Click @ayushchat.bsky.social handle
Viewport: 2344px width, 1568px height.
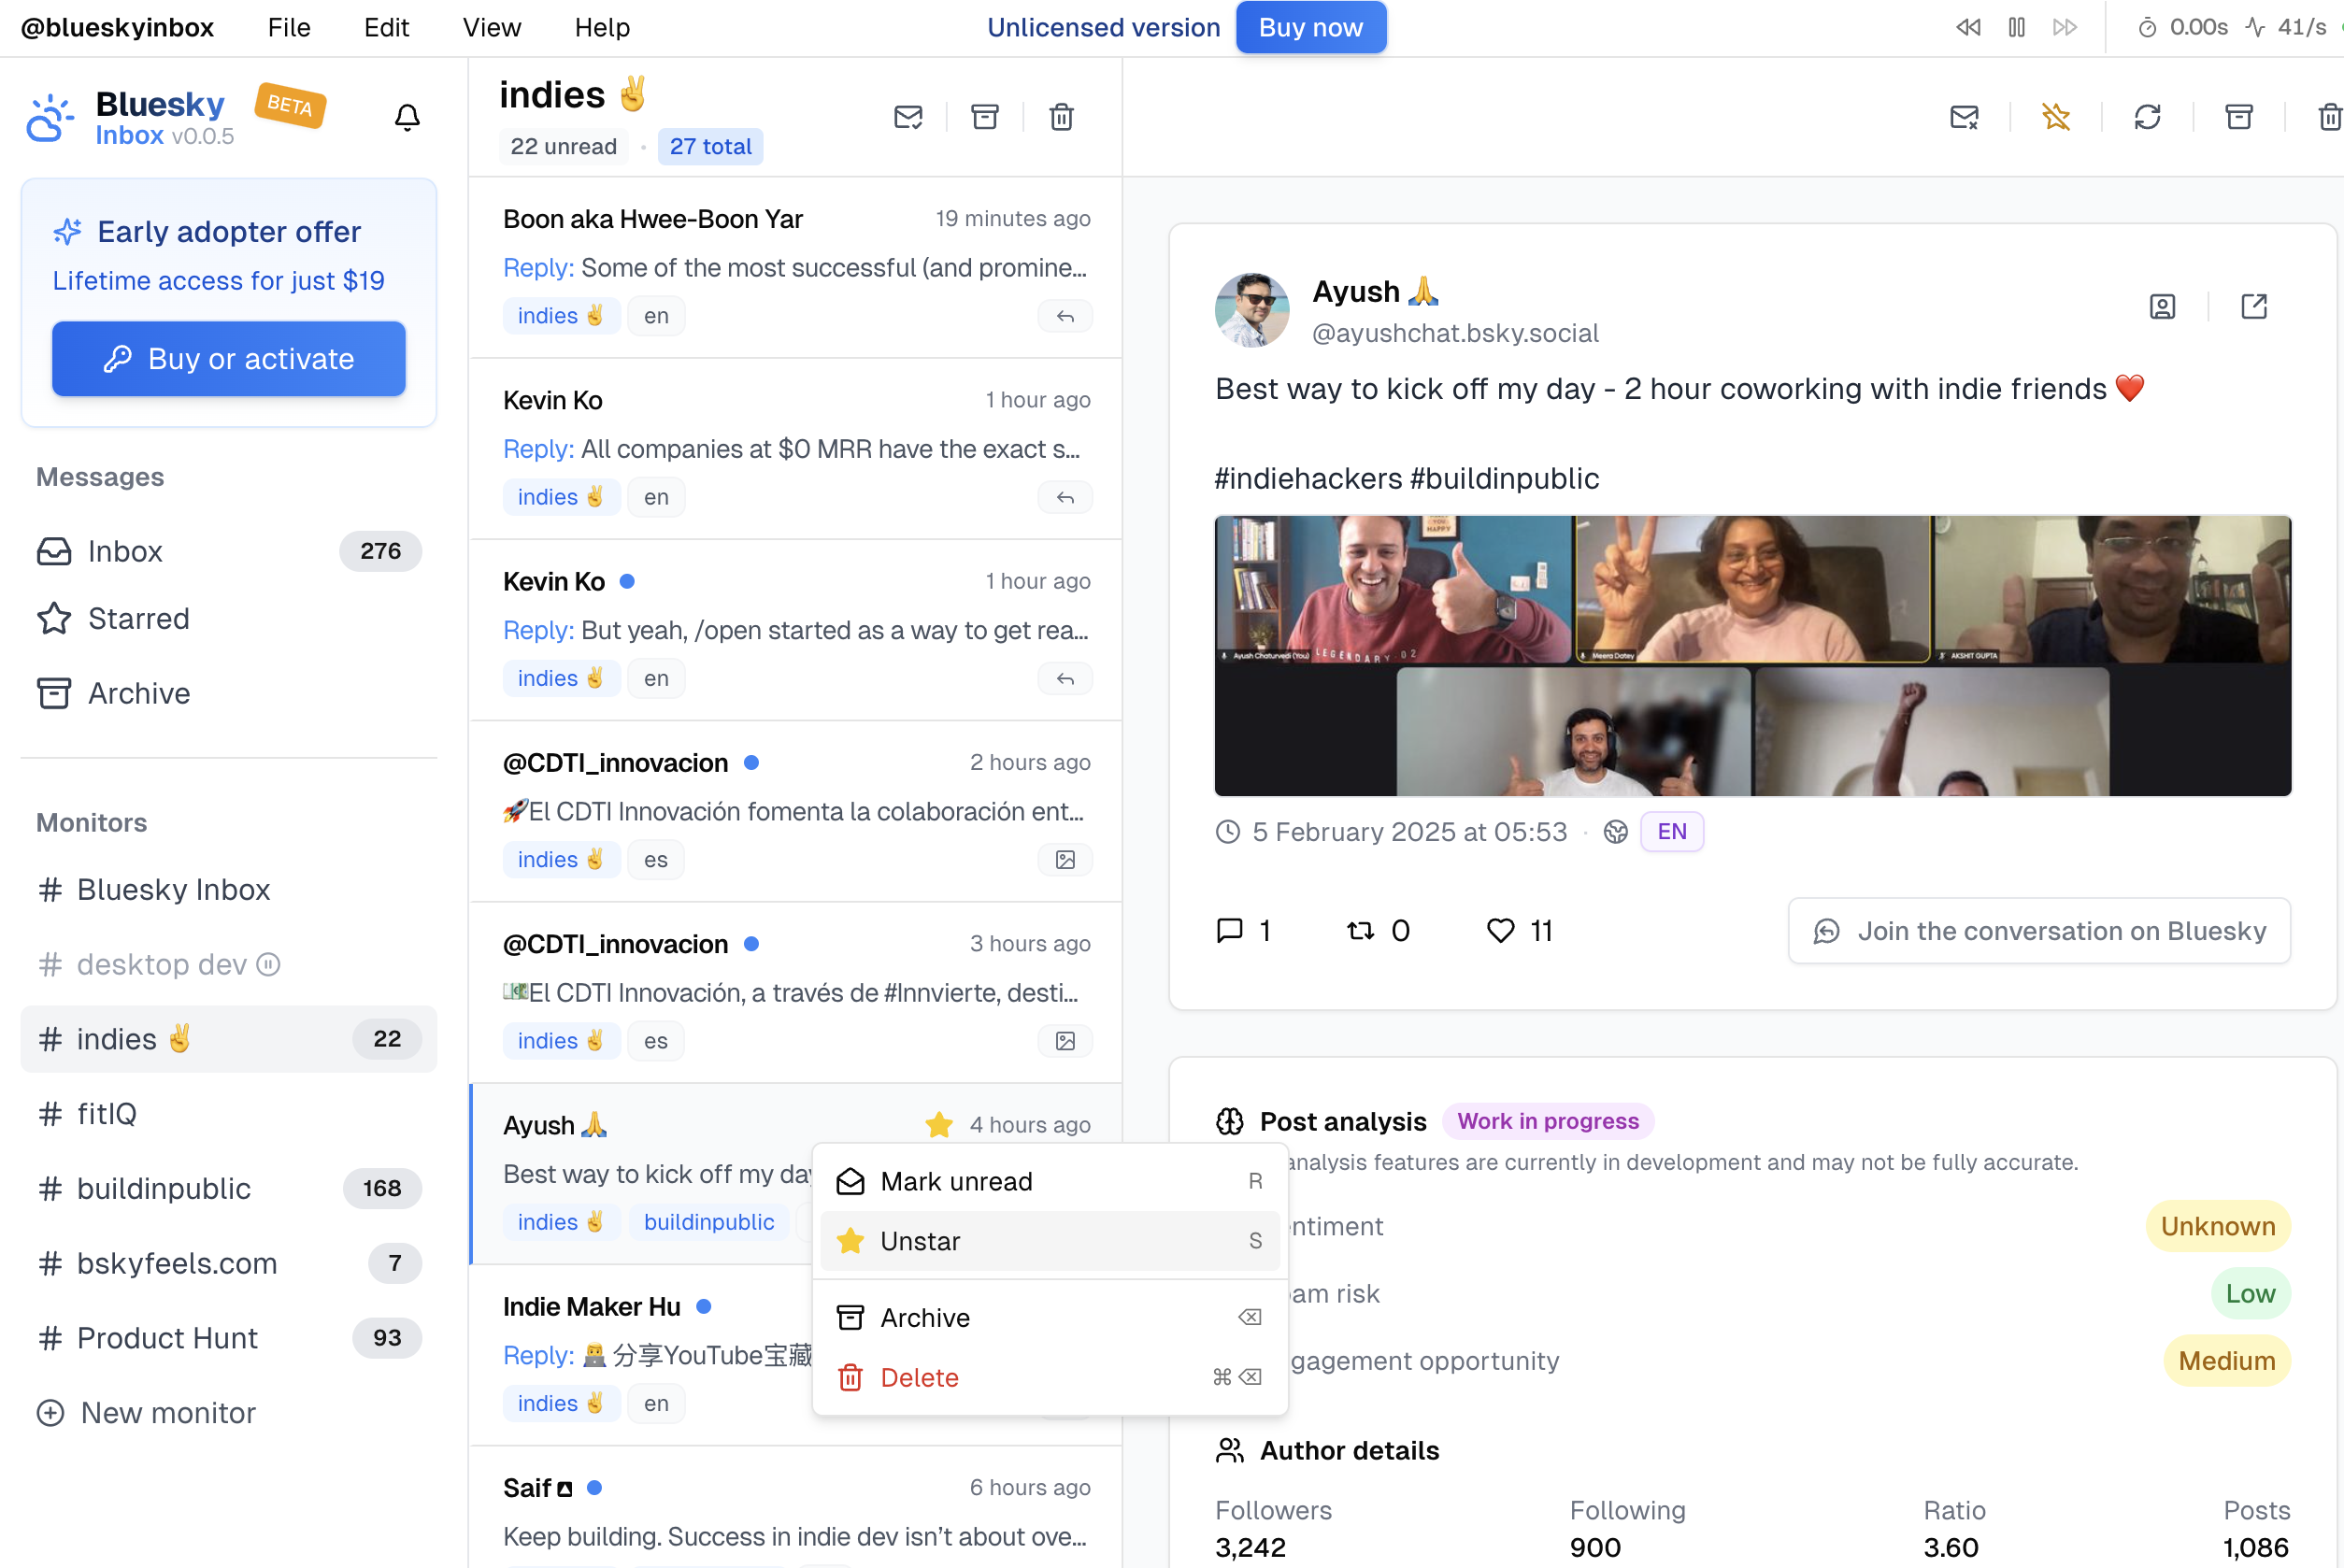pyautogui.click(x=1455, y=333)
